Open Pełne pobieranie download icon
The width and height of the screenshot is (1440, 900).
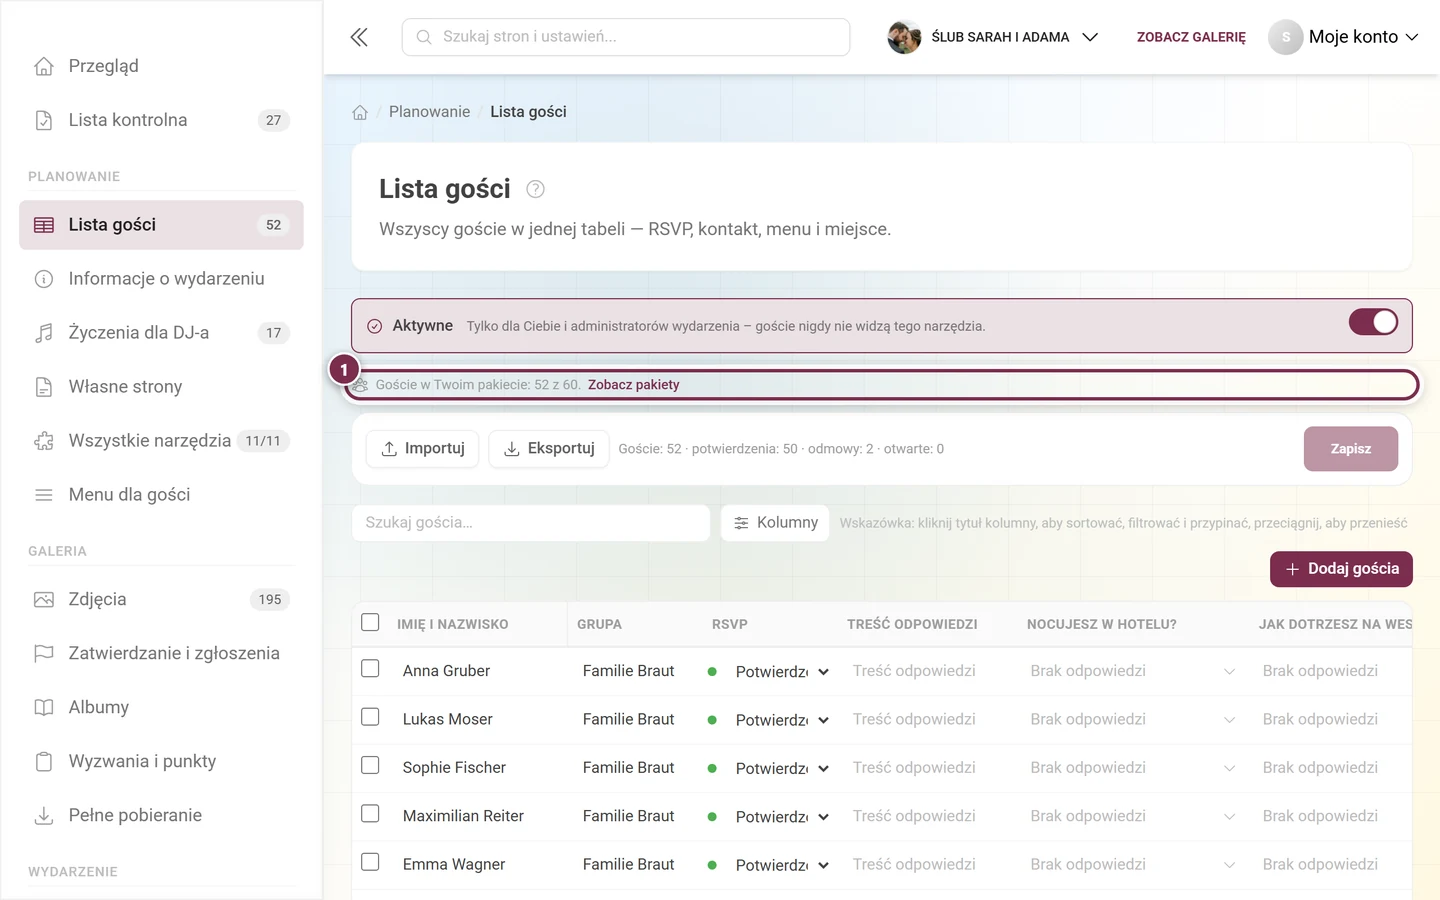click(x=44, y=815)
